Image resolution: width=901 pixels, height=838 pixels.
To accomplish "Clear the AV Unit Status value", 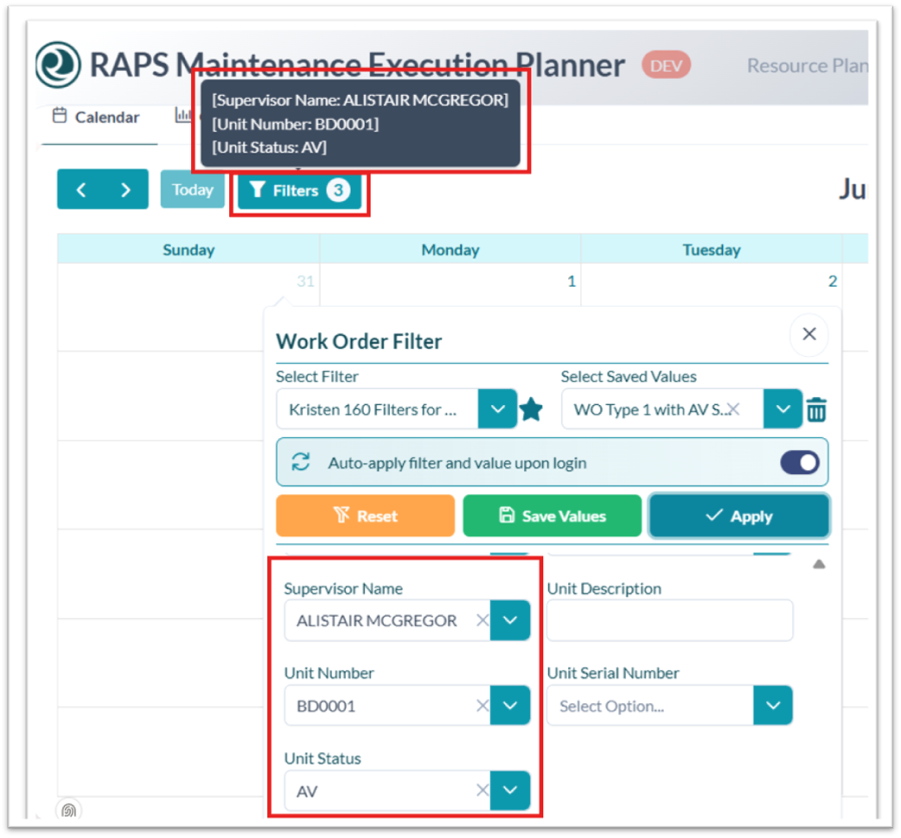I will point(482,790).
